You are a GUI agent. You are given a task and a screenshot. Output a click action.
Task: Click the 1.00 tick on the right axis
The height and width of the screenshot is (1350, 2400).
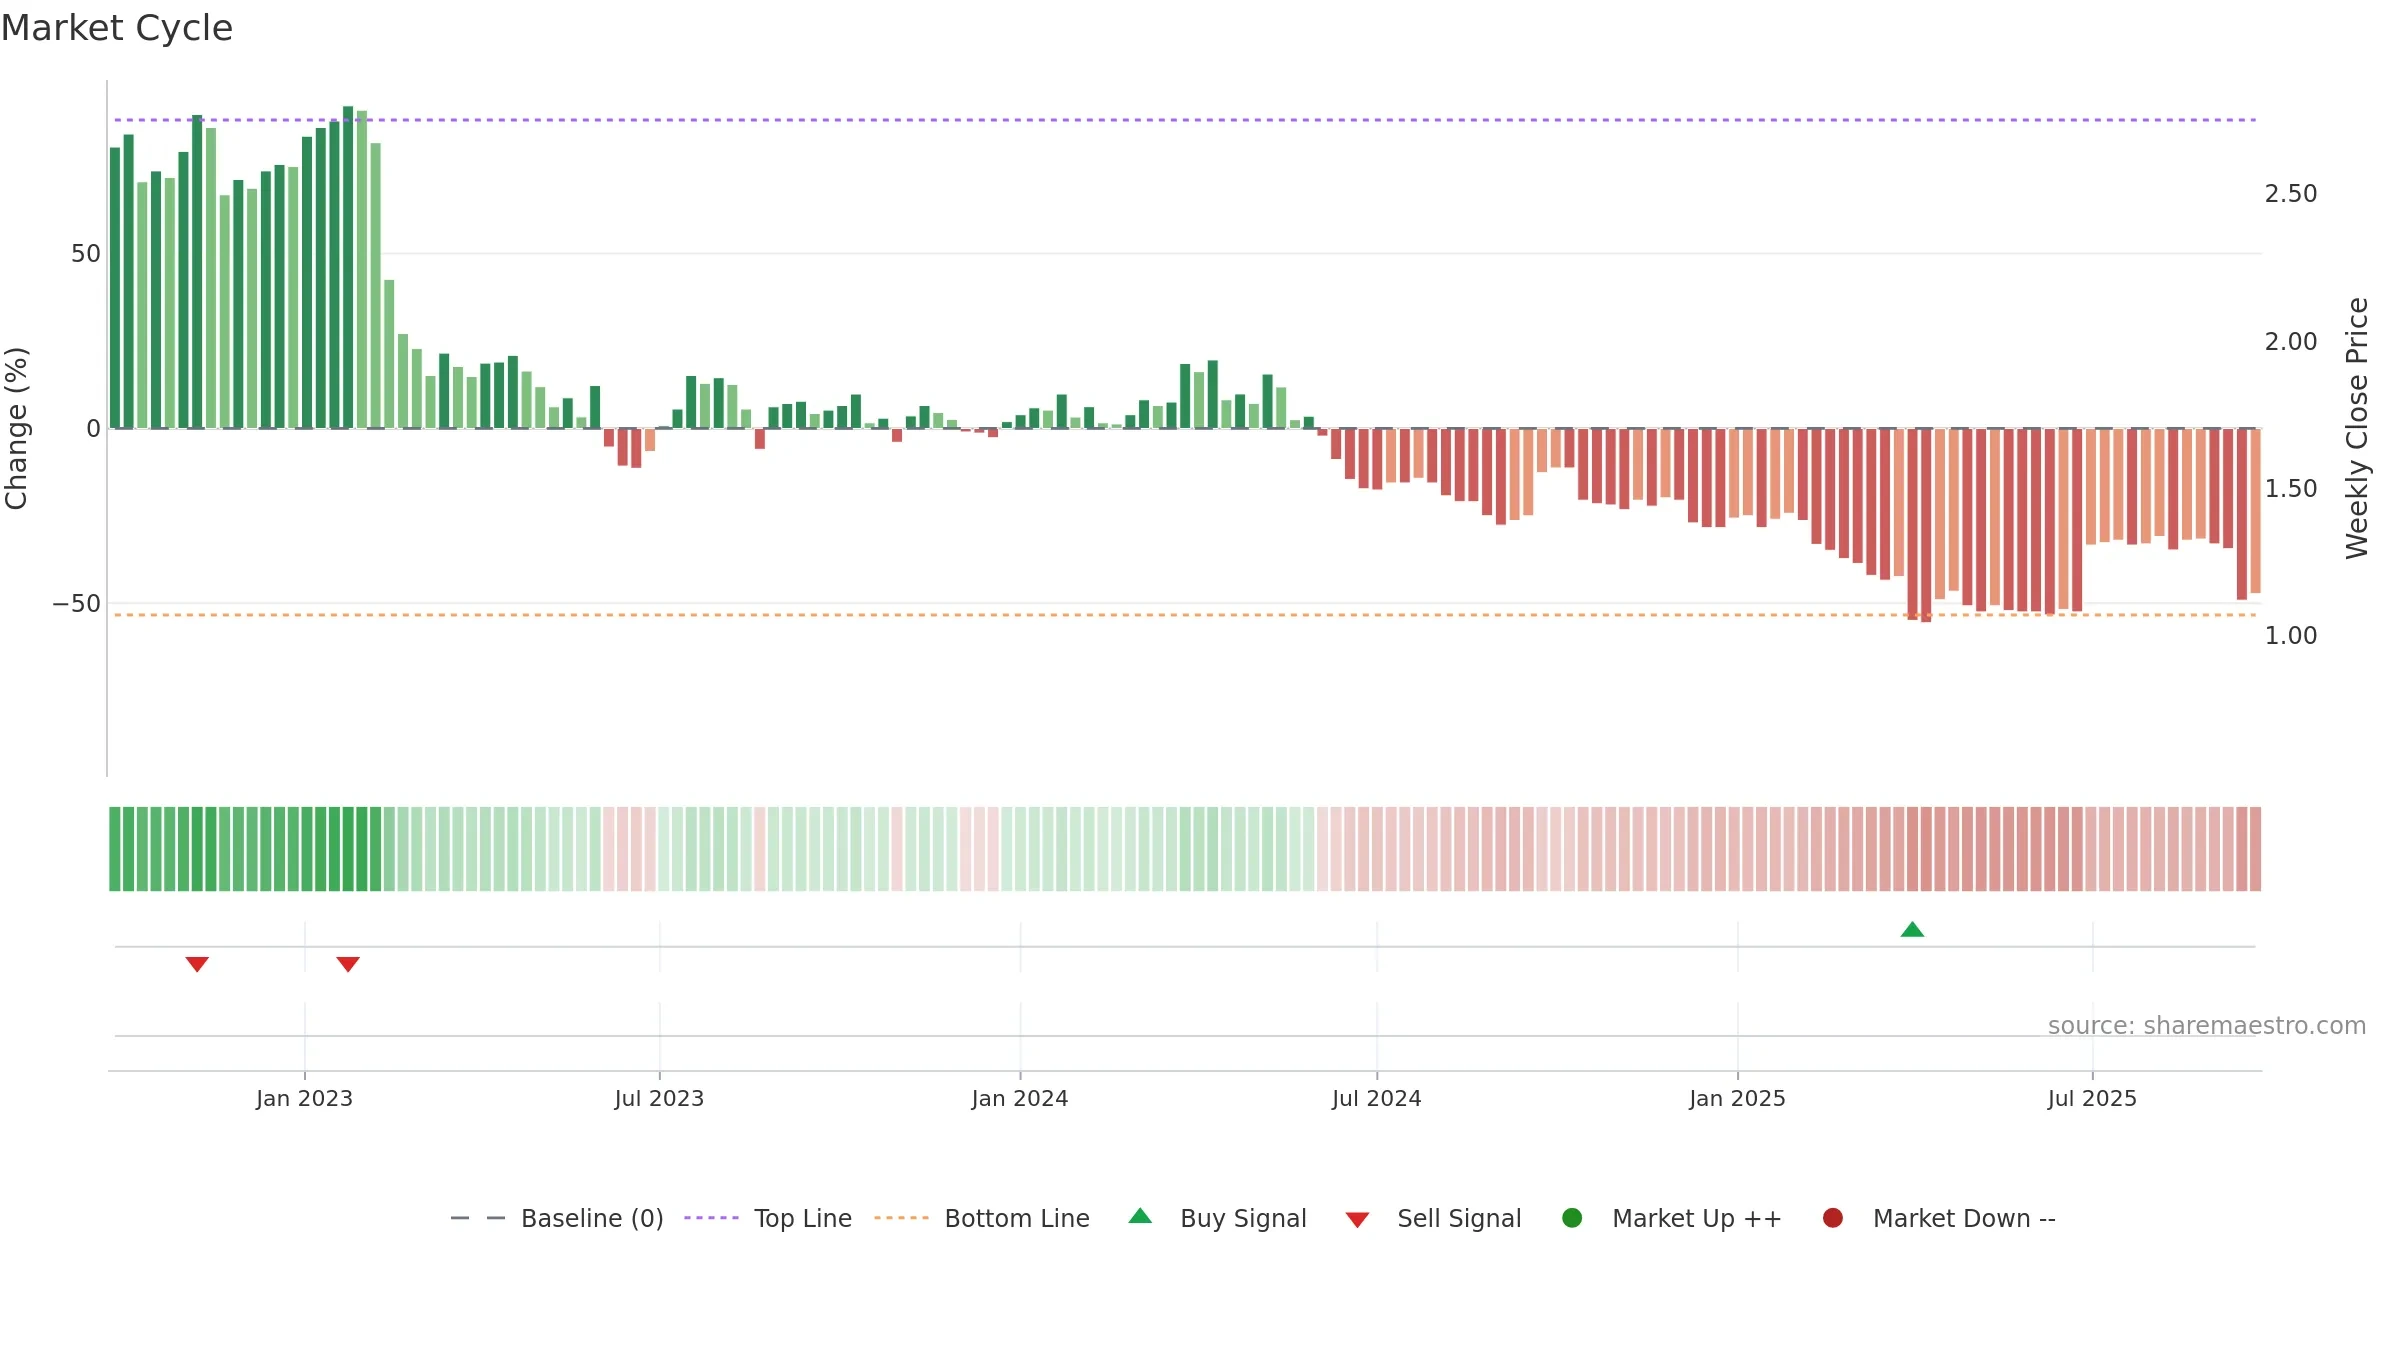pos(2291,636)
